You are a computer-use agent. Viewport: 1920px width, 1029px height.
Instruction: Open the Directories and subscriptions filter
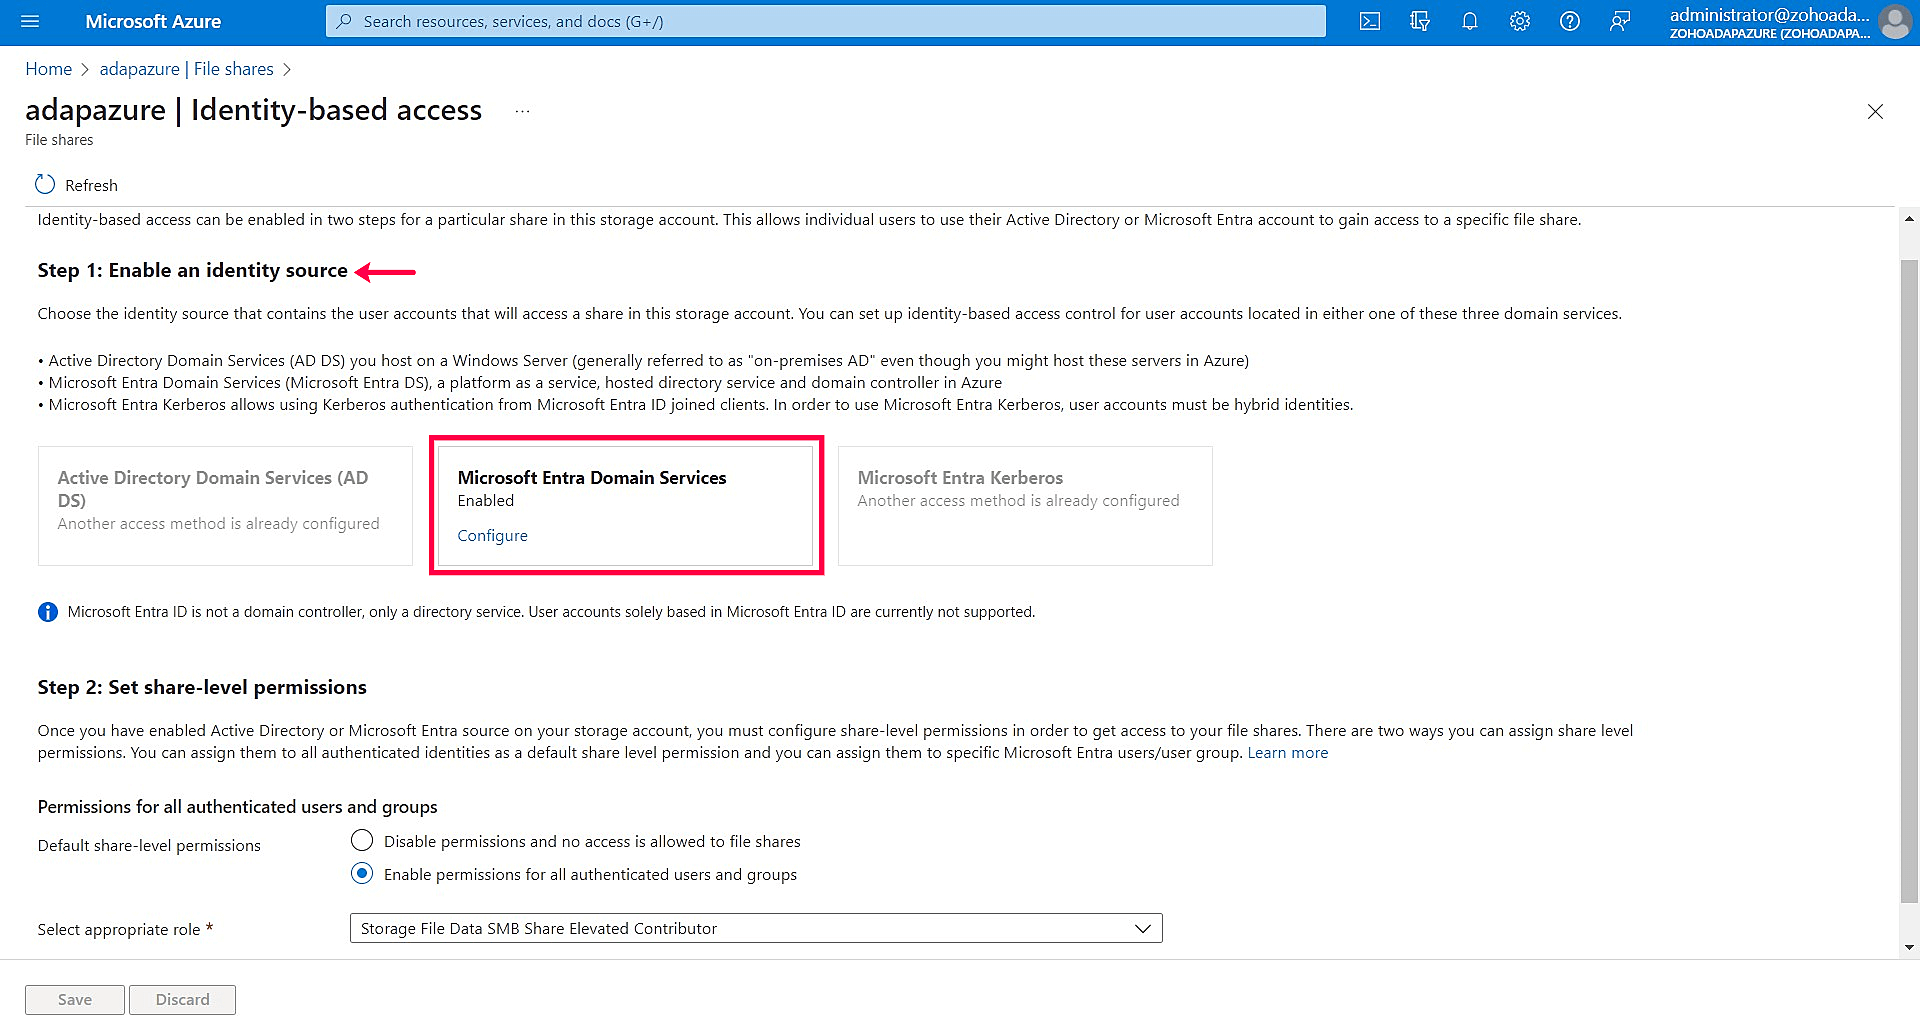[x=1420, y=21]
